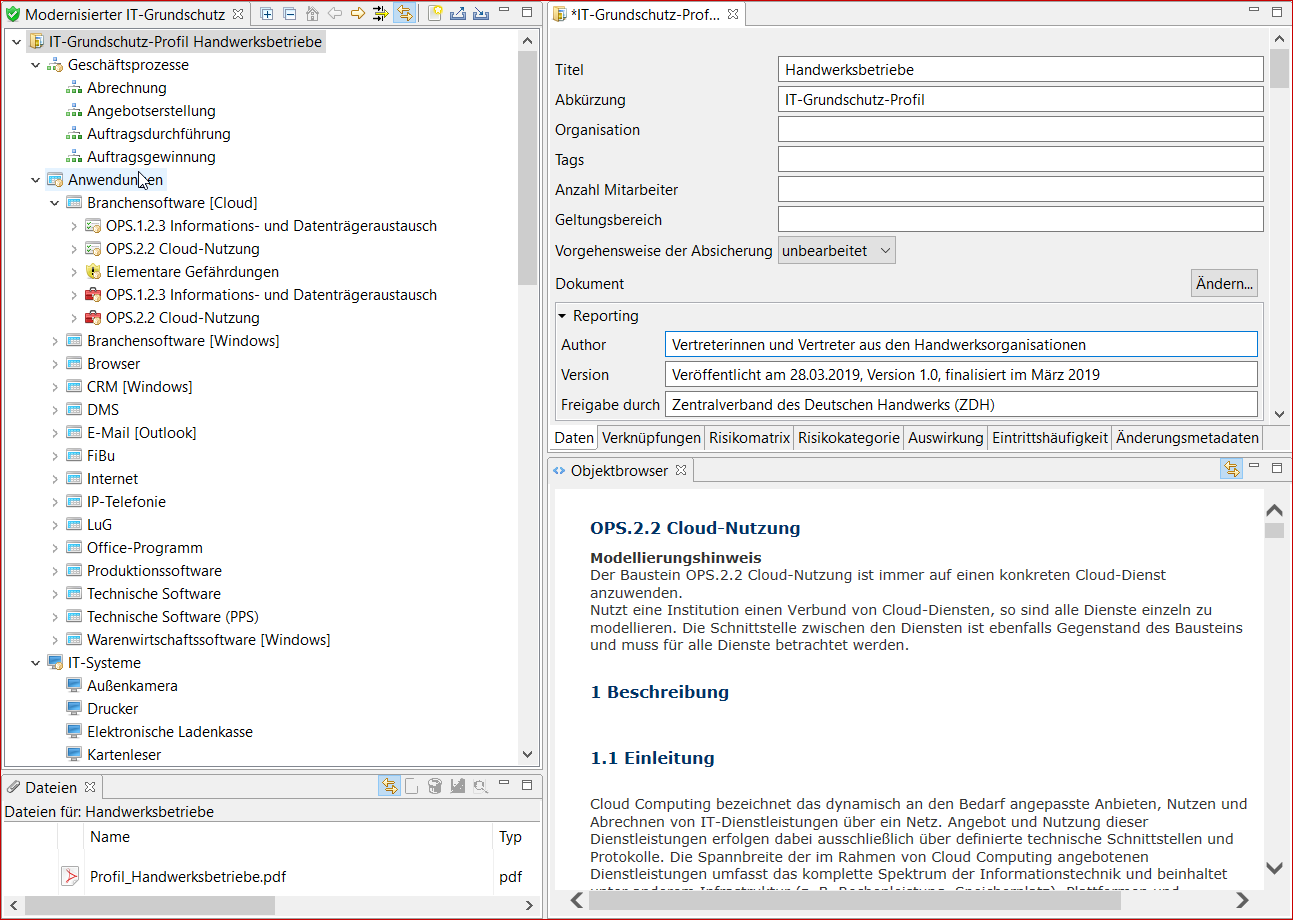
Task: Click the export icon in the Grundschutz toolbar
Action: point(458,14)
